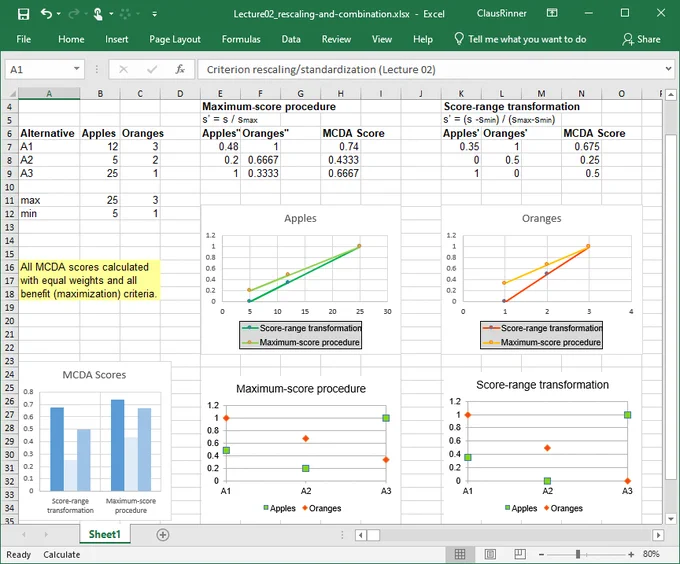Image resolution: width=680 pixels, height=564 pixels.
Task: Click the vertical scrollbar up arrow
Action: 671,94
